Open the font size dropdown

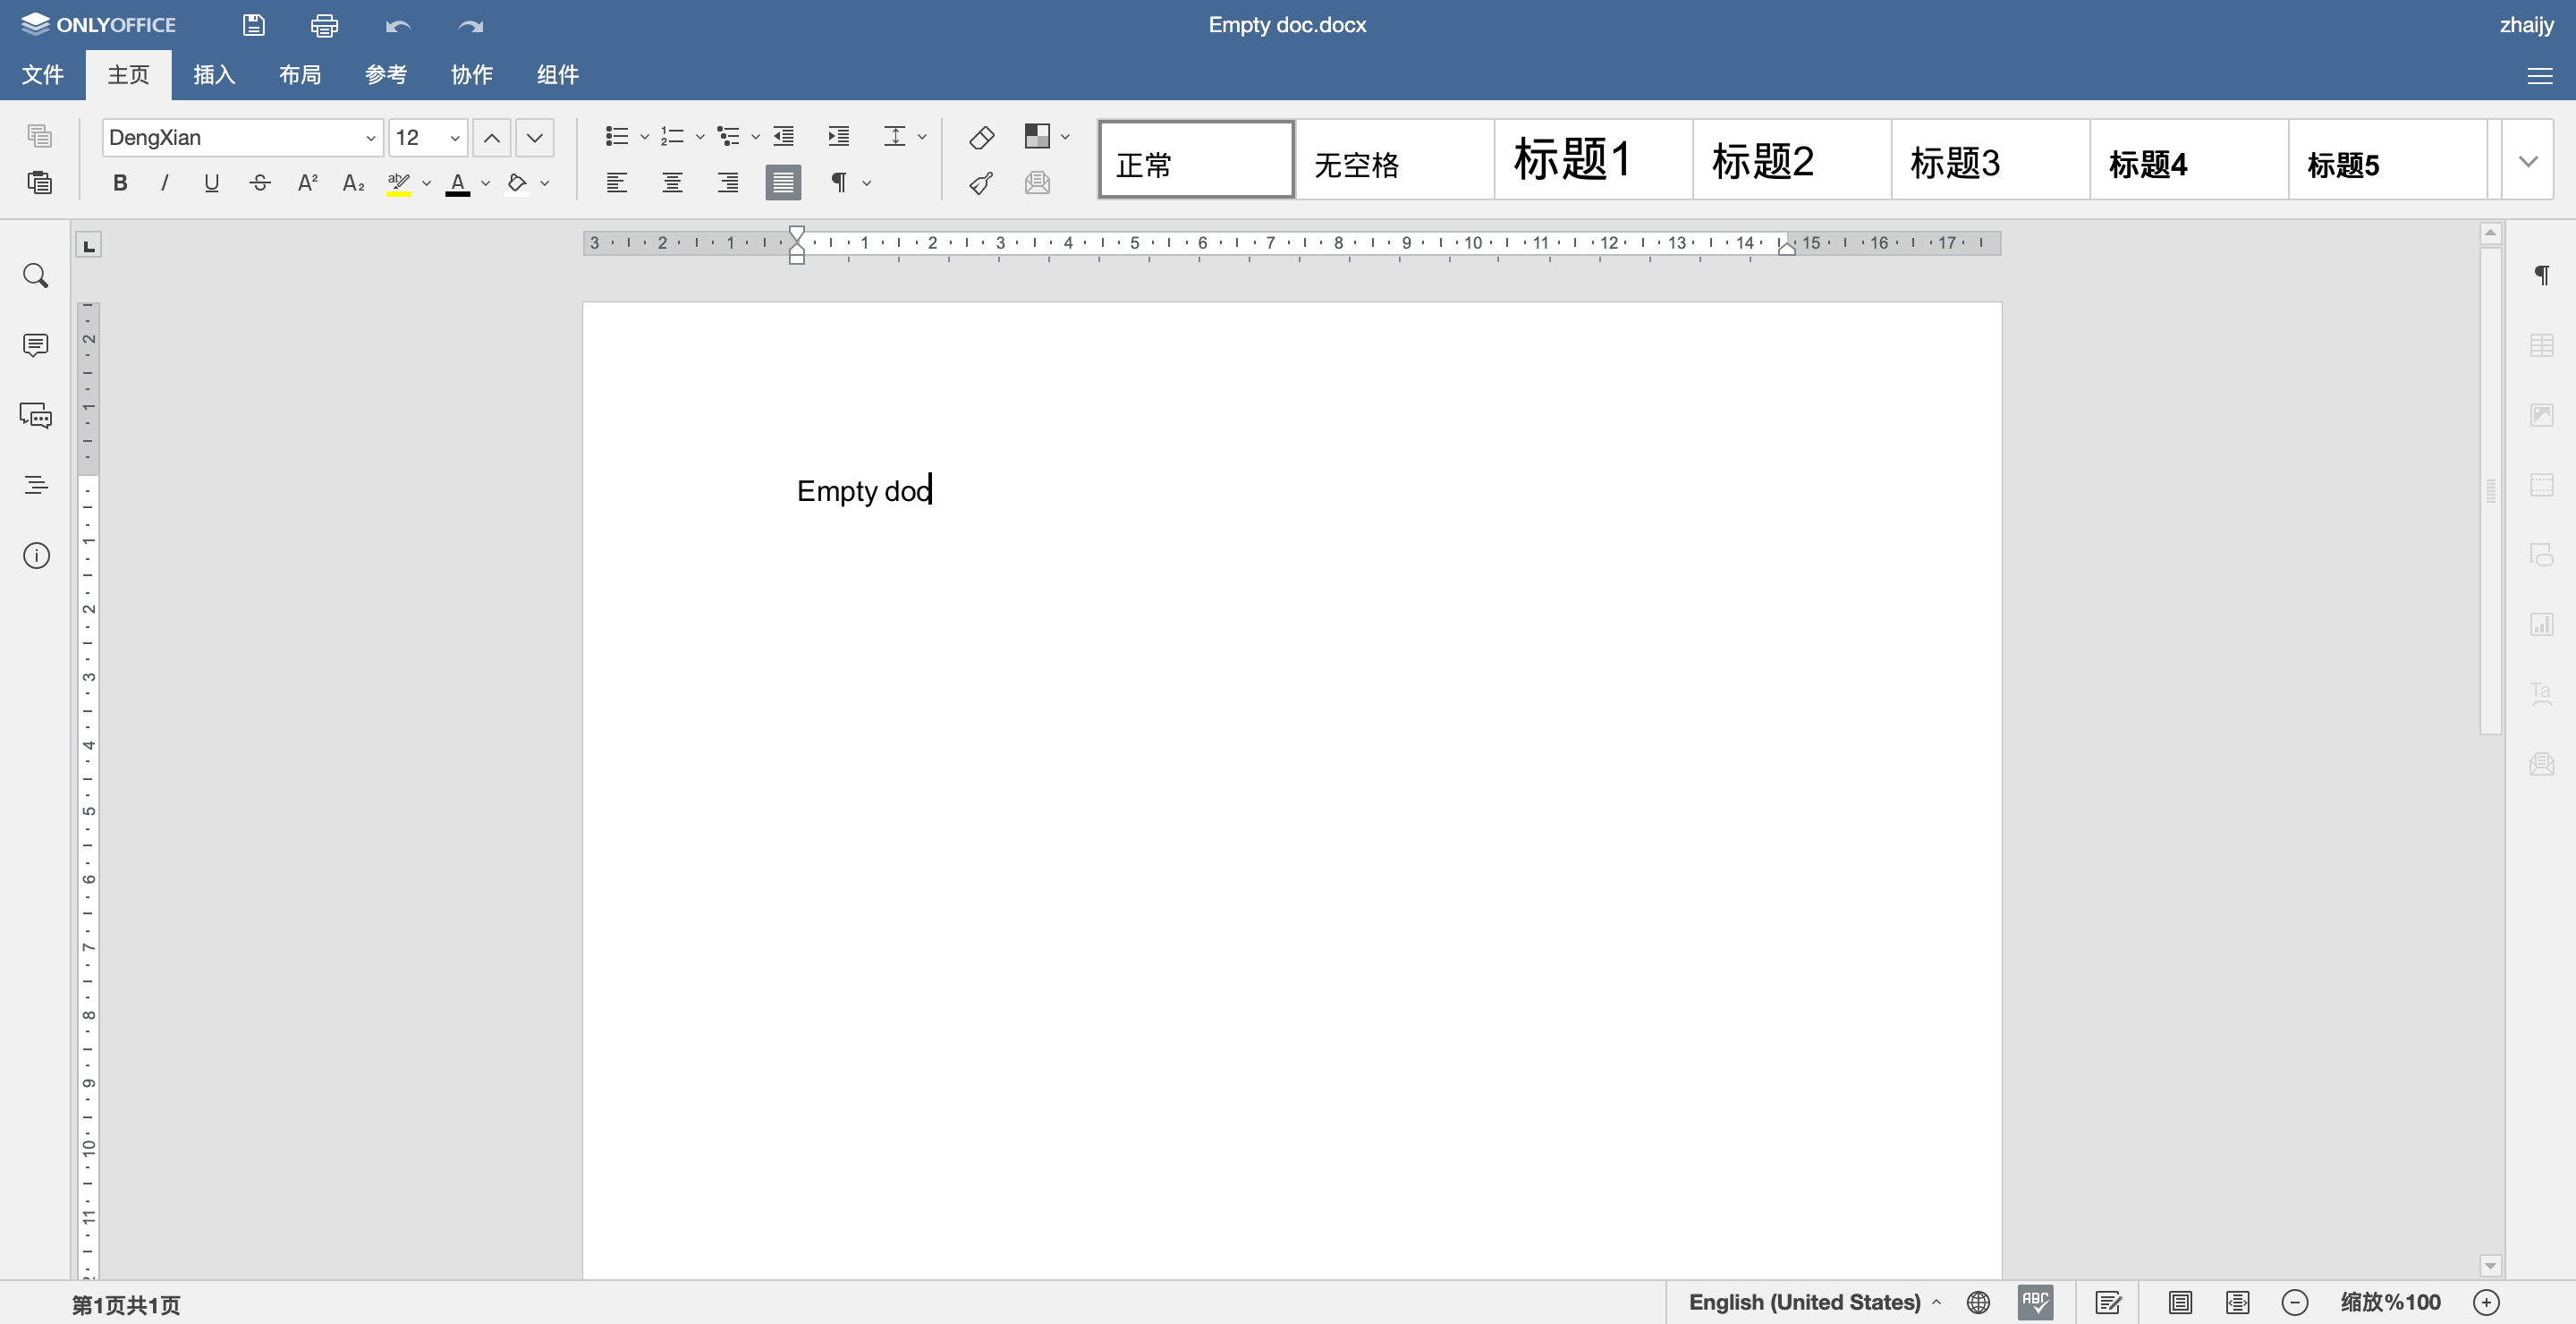click(454, 137)
